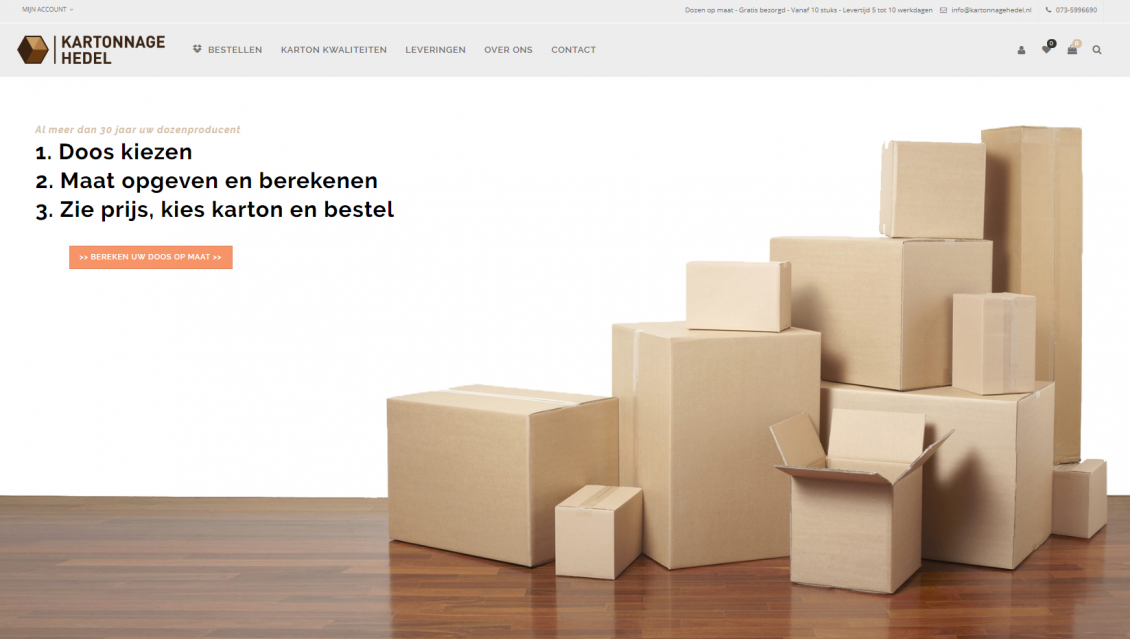1130x639 pixels.
Task: Click the info@kartonnagehedel.nl email link
Action: 991,10
